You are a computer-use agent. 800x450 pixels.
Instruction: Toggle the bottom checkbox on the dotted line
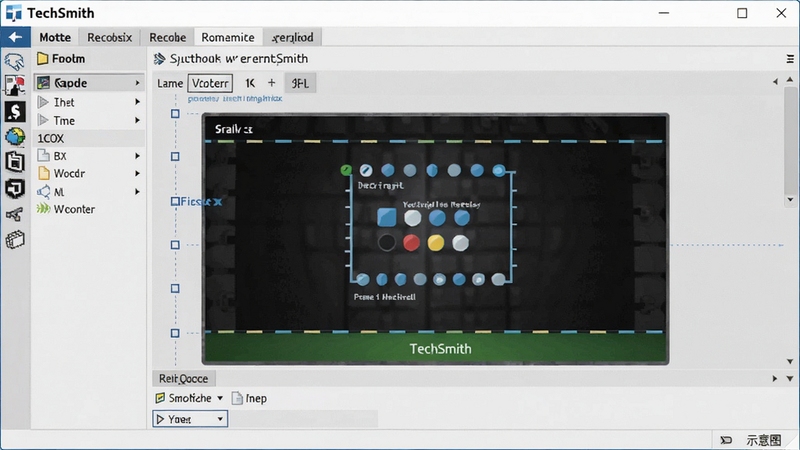pyautogui.click(x=175, y=333)
